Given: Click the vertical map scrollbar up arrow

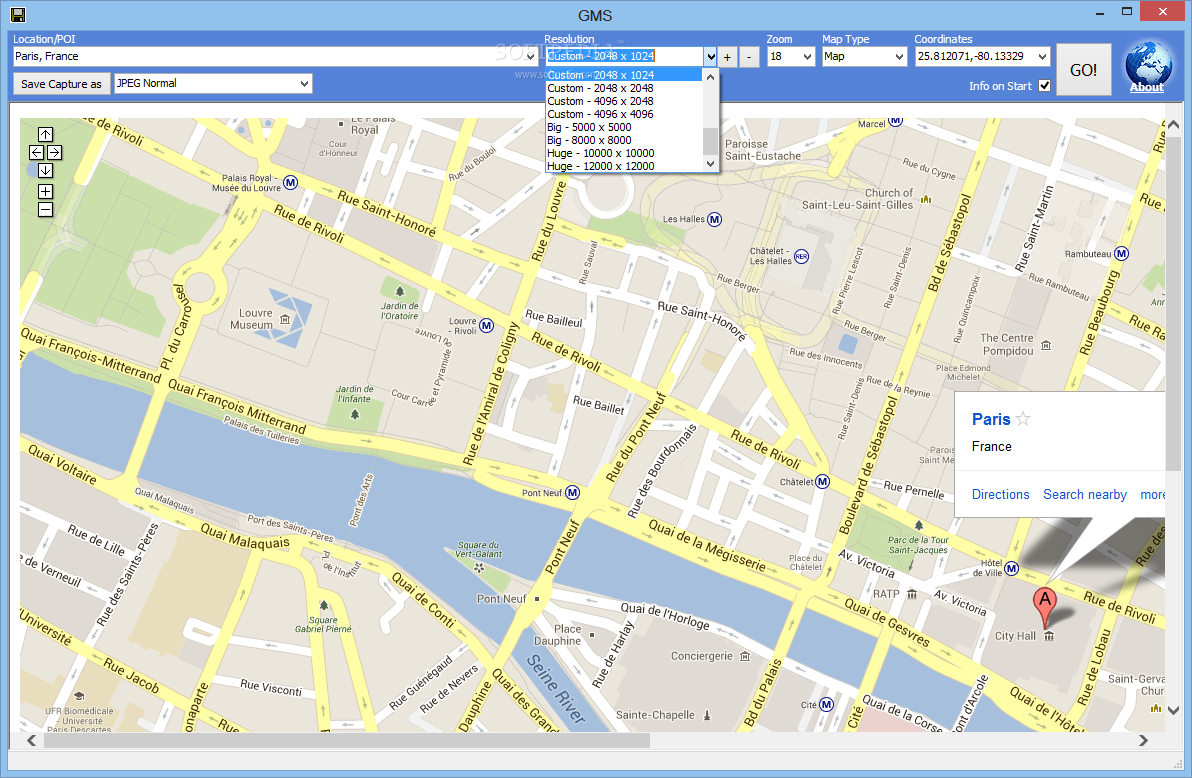Looking at the screenshot, I should 1173,125.
